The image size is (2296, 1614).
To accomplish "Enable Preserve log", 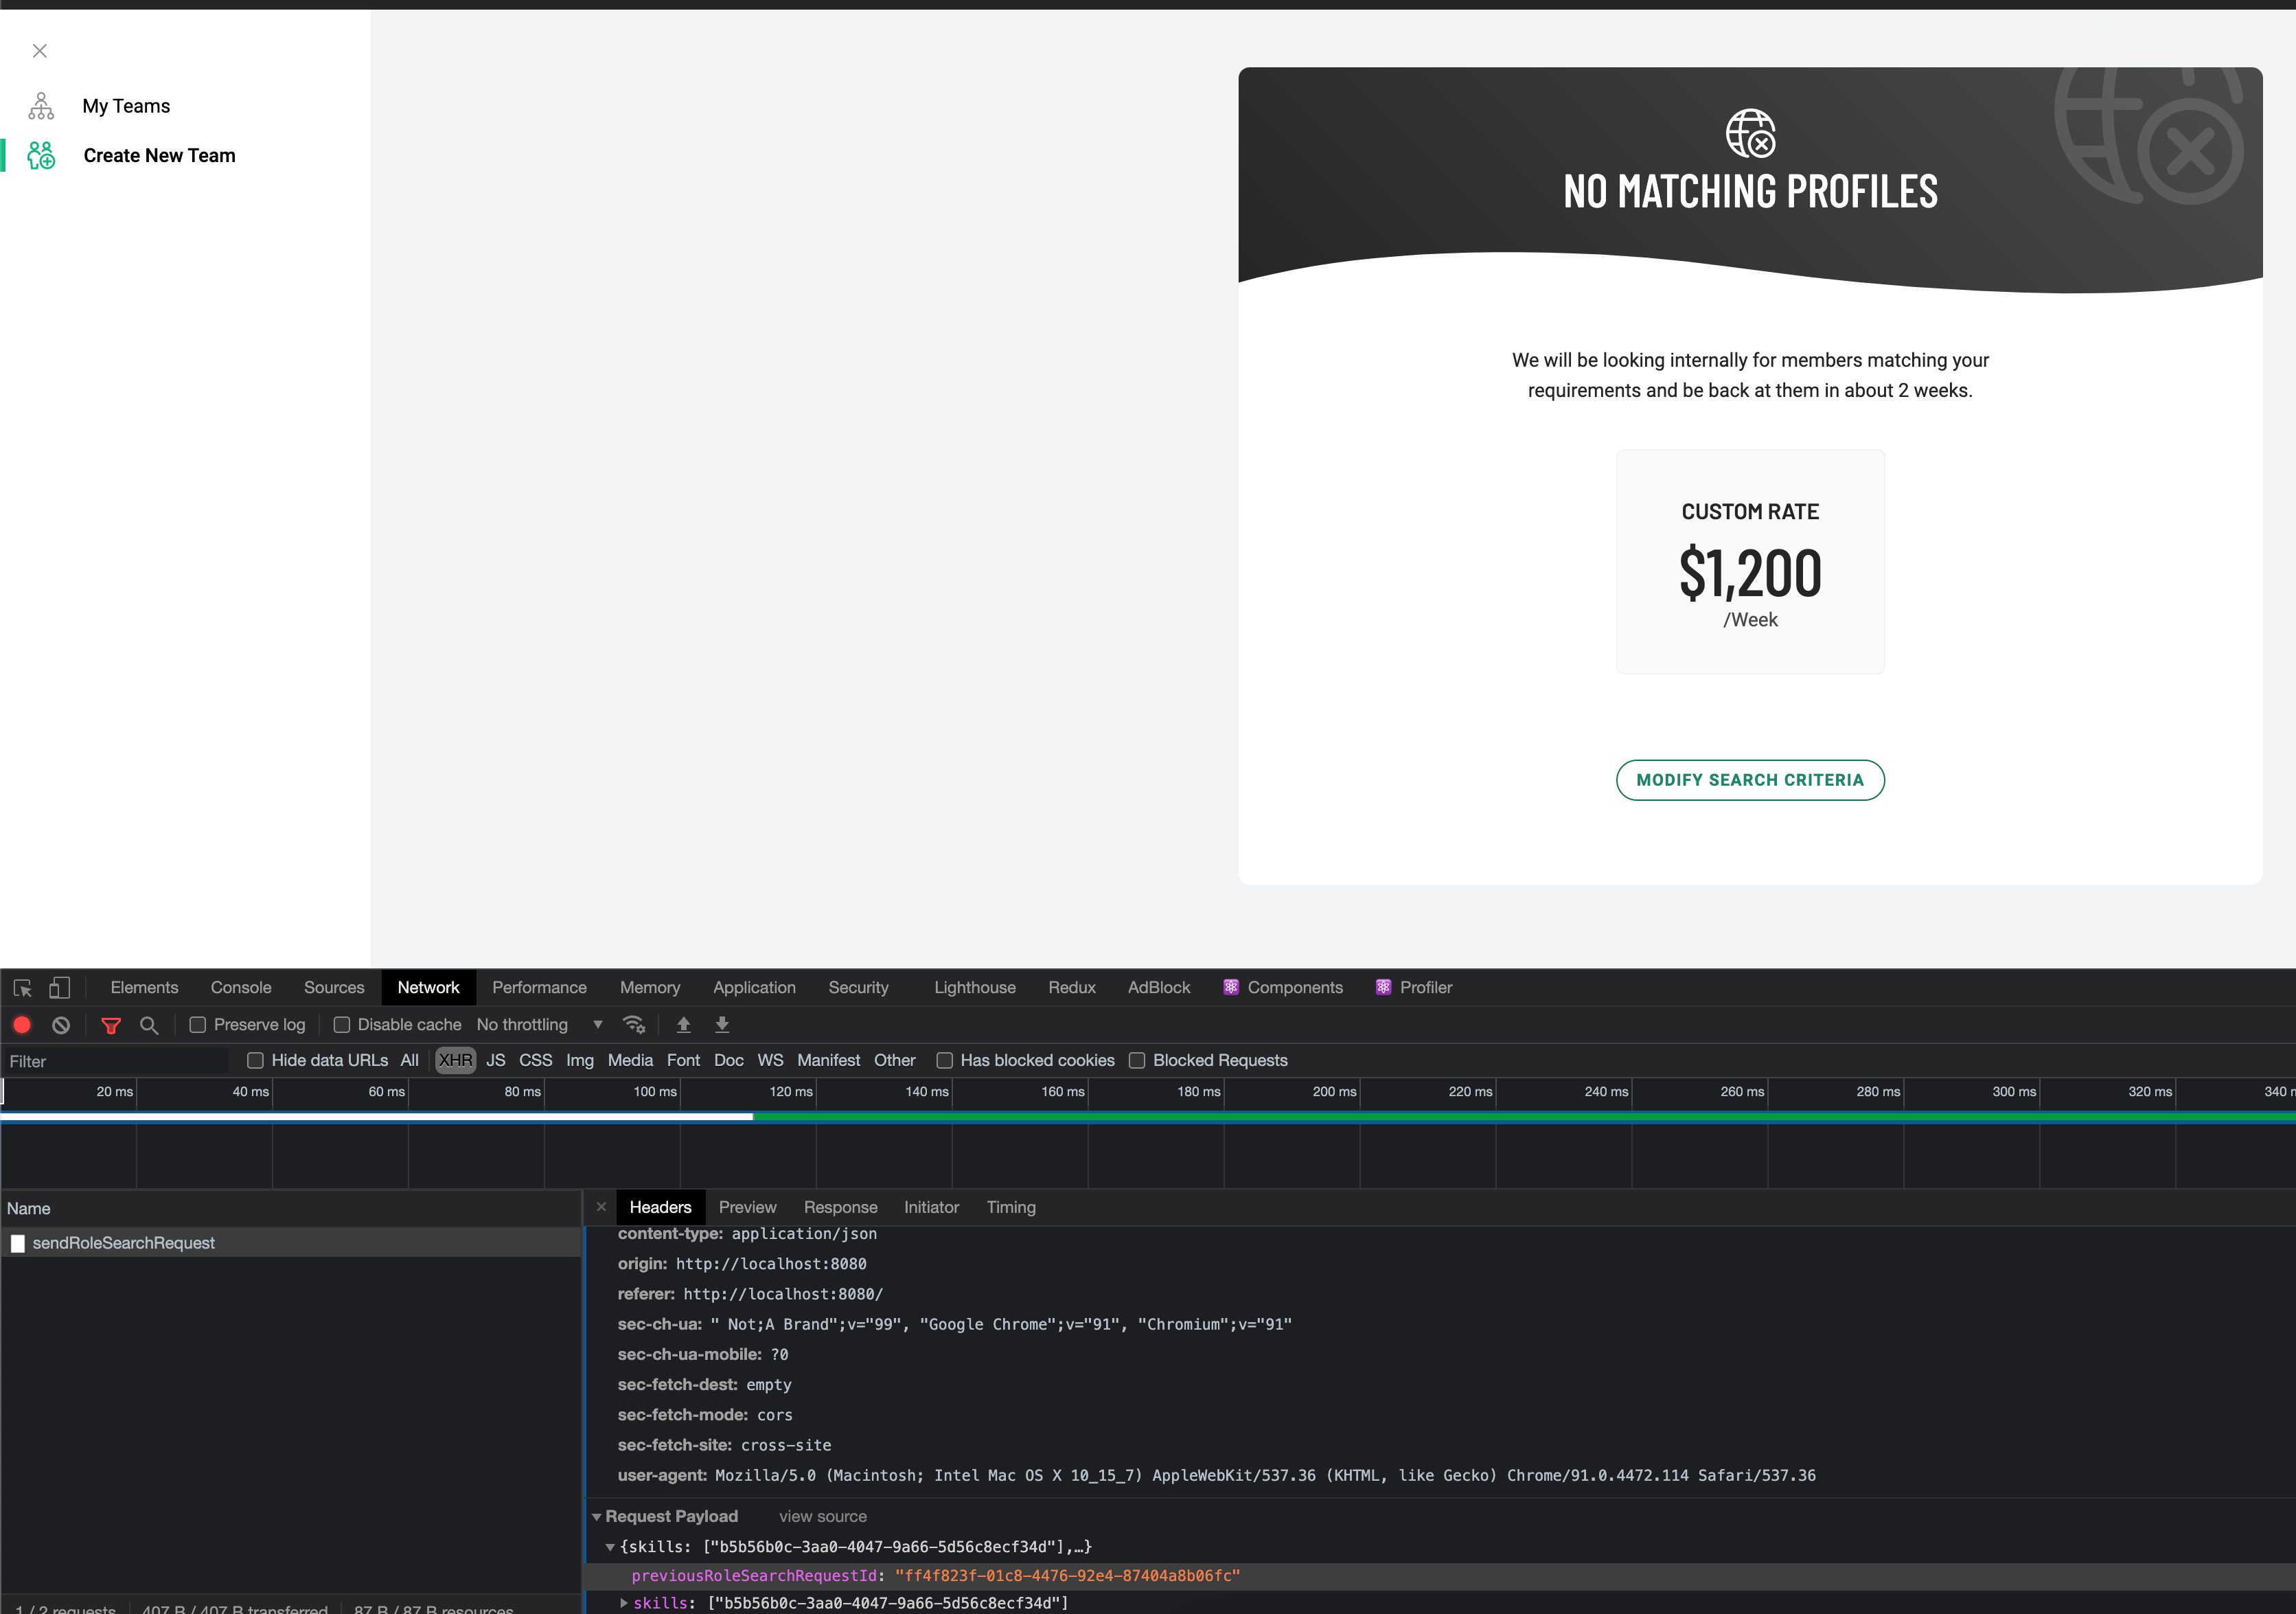I will click(x=199, y=1024).
